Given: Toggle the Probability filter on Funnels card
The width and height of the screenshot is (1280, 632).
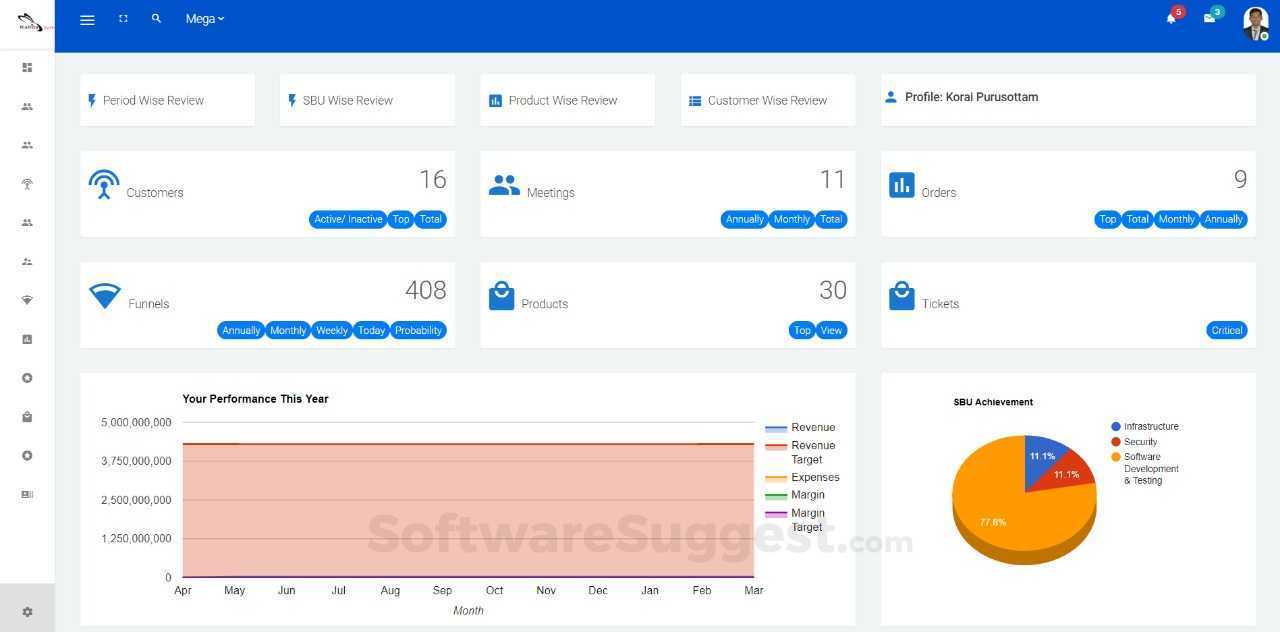Looking at the screenshot, I should [x=418, y=330].
